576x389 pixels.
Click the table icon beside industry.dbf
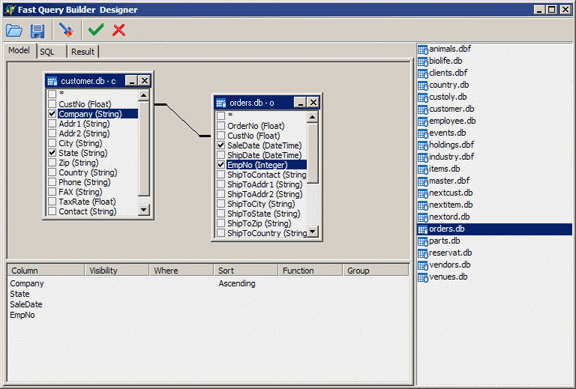point(423,157)
